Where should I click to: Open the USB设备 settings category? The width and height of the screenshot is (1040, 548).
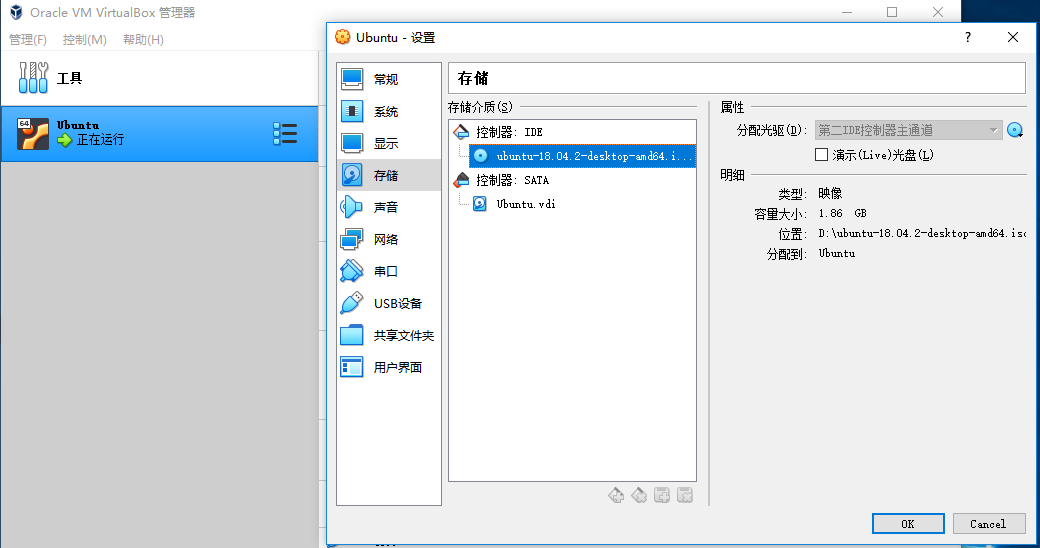(x=389, y=303)
